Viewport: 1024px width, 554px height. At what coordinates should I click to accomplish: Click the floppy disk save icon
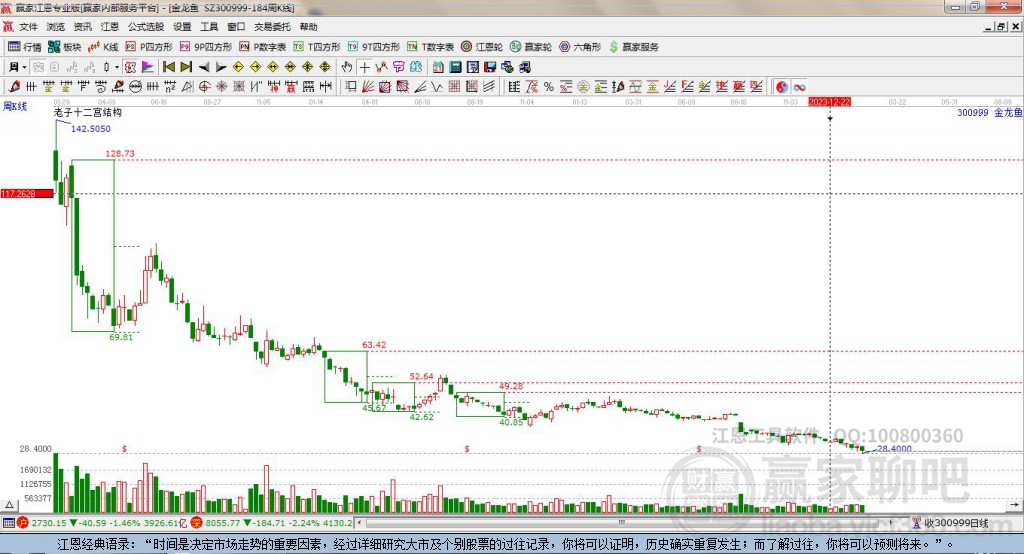click(490, 67)
